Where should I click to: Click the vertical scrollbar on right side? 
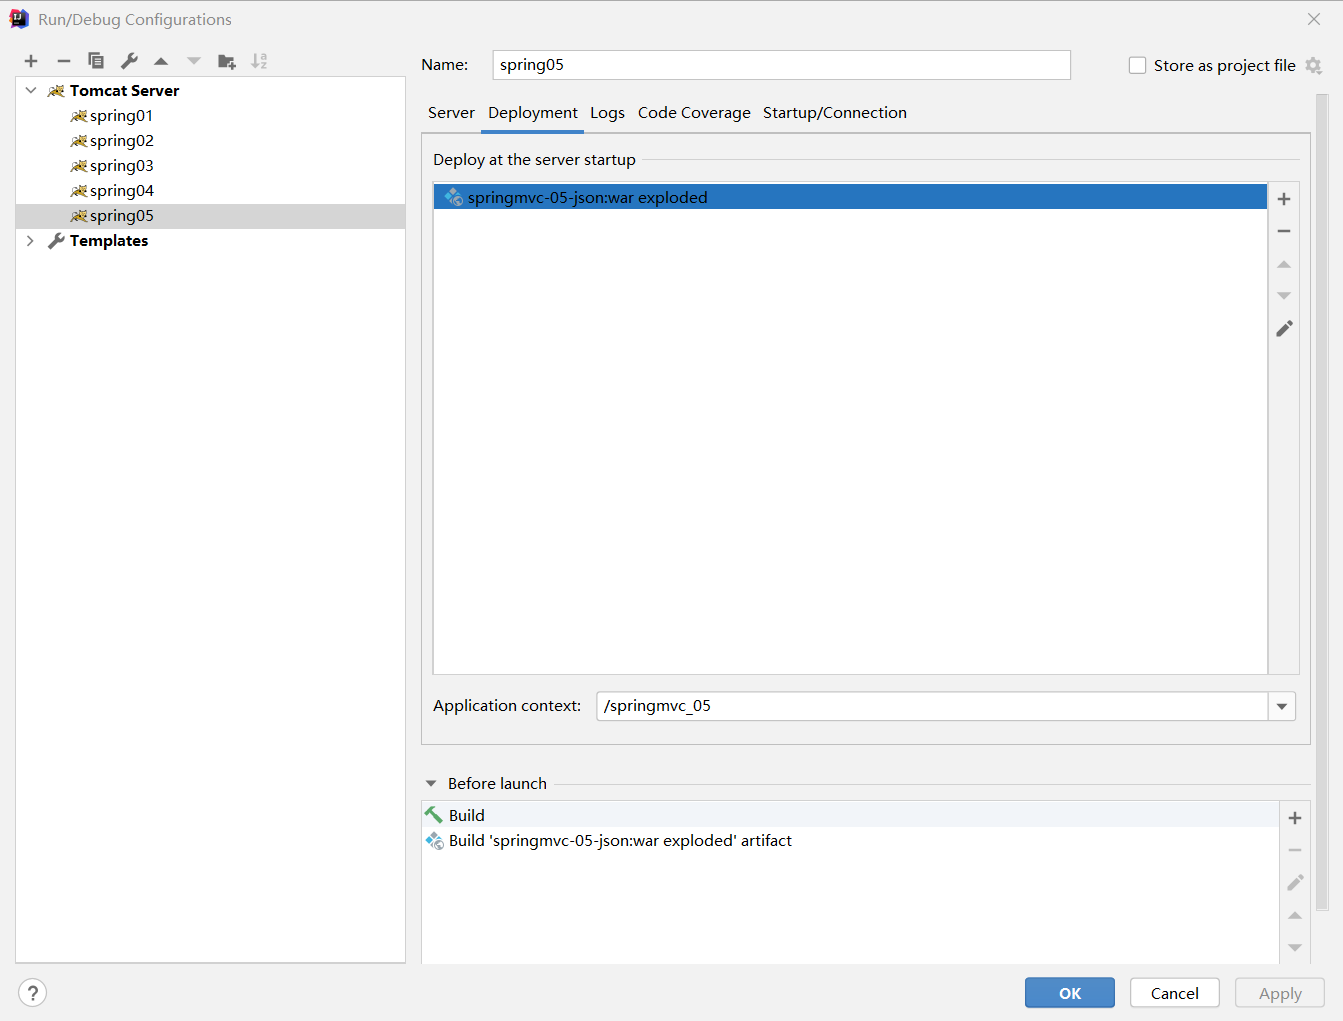[1322, 500]
